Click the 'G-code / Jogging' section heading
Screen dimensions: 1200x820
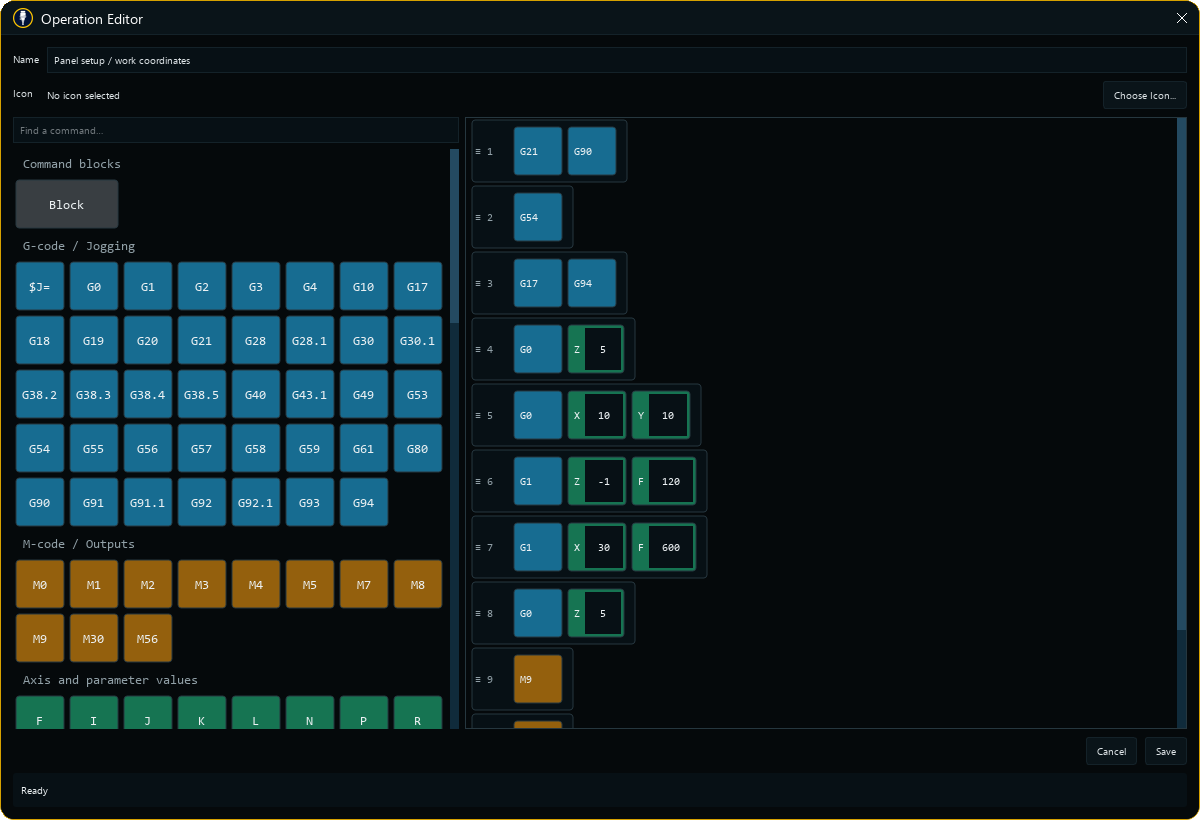[x=79, y=246]
